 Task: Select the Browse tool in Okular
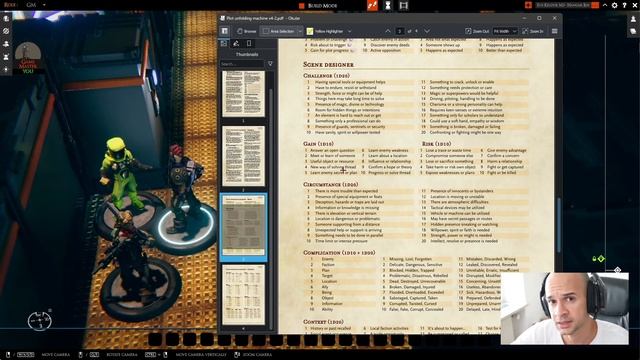coord(247,31)
